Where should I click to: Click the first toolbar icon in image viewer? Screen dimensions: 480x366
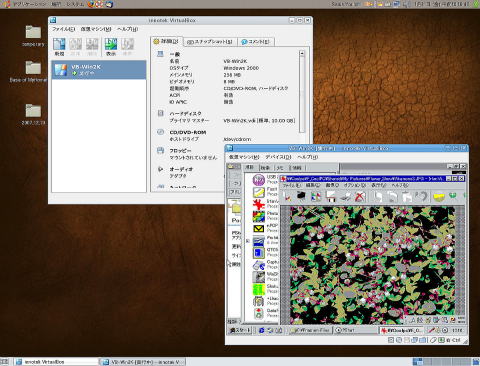tap(287, 197)
